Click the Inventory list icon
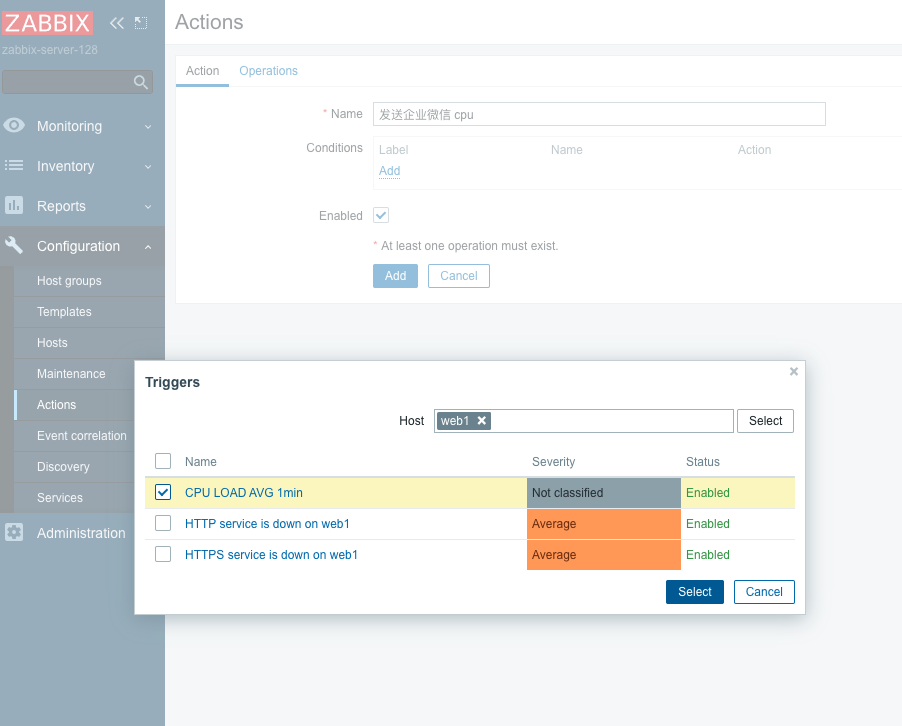 click(x=14, y=166)
